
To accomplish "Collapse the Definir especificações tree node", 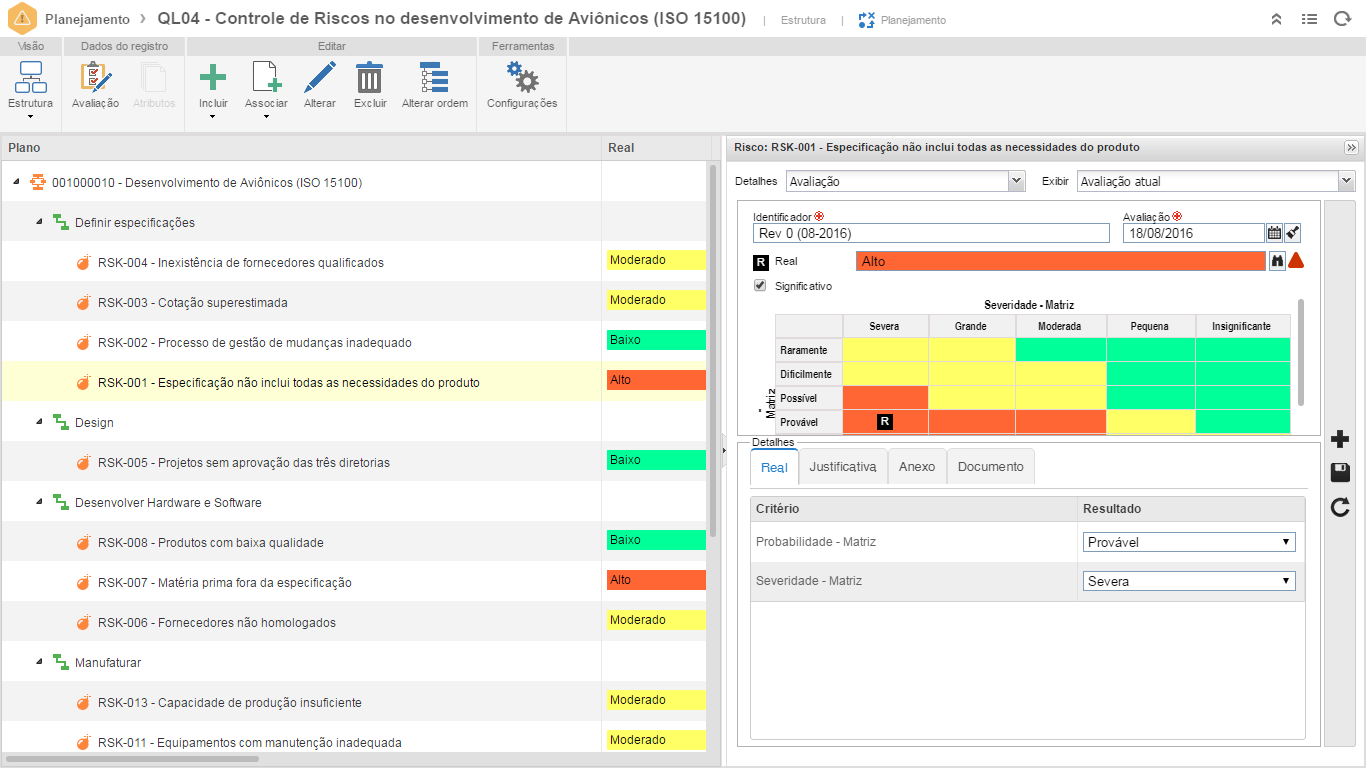I will (40, 222).
